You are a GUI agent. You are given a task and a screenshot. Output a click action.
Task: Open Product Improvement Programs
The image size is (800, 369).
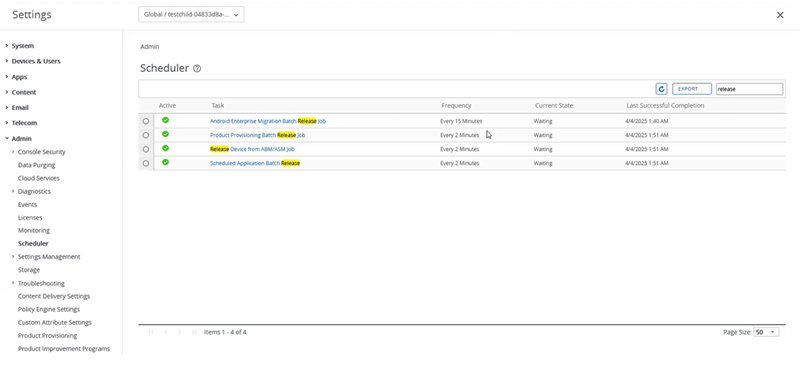64,349
